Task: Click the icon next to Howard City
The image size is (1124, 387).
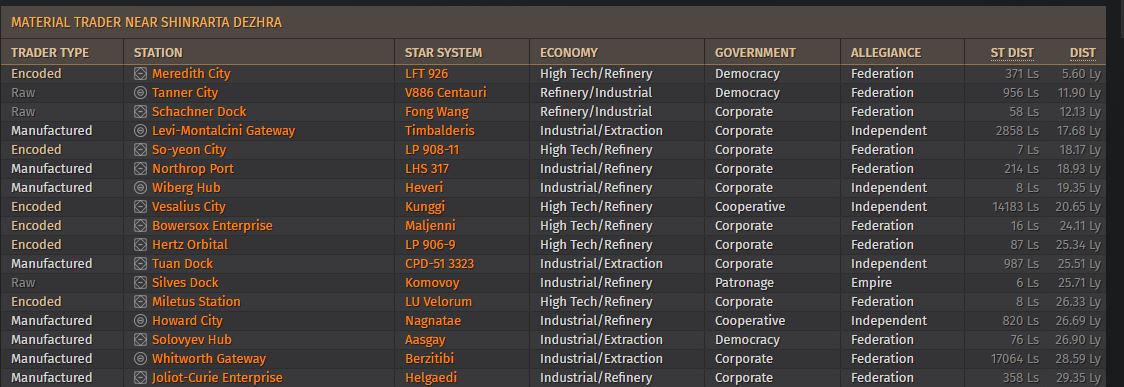Action: tap(140, 320)
